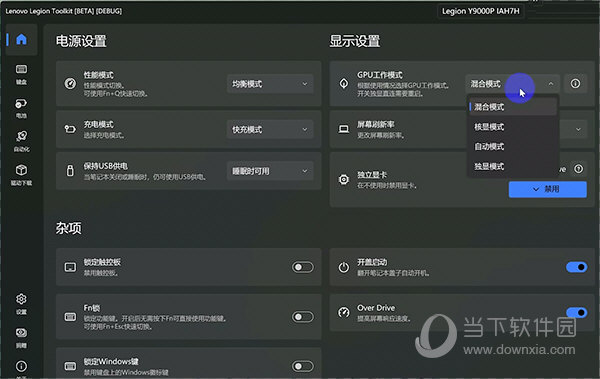600x379 pixels.
Task: Click the discrete GPU (独立显卡) chip icon
Action: [344, 179]
